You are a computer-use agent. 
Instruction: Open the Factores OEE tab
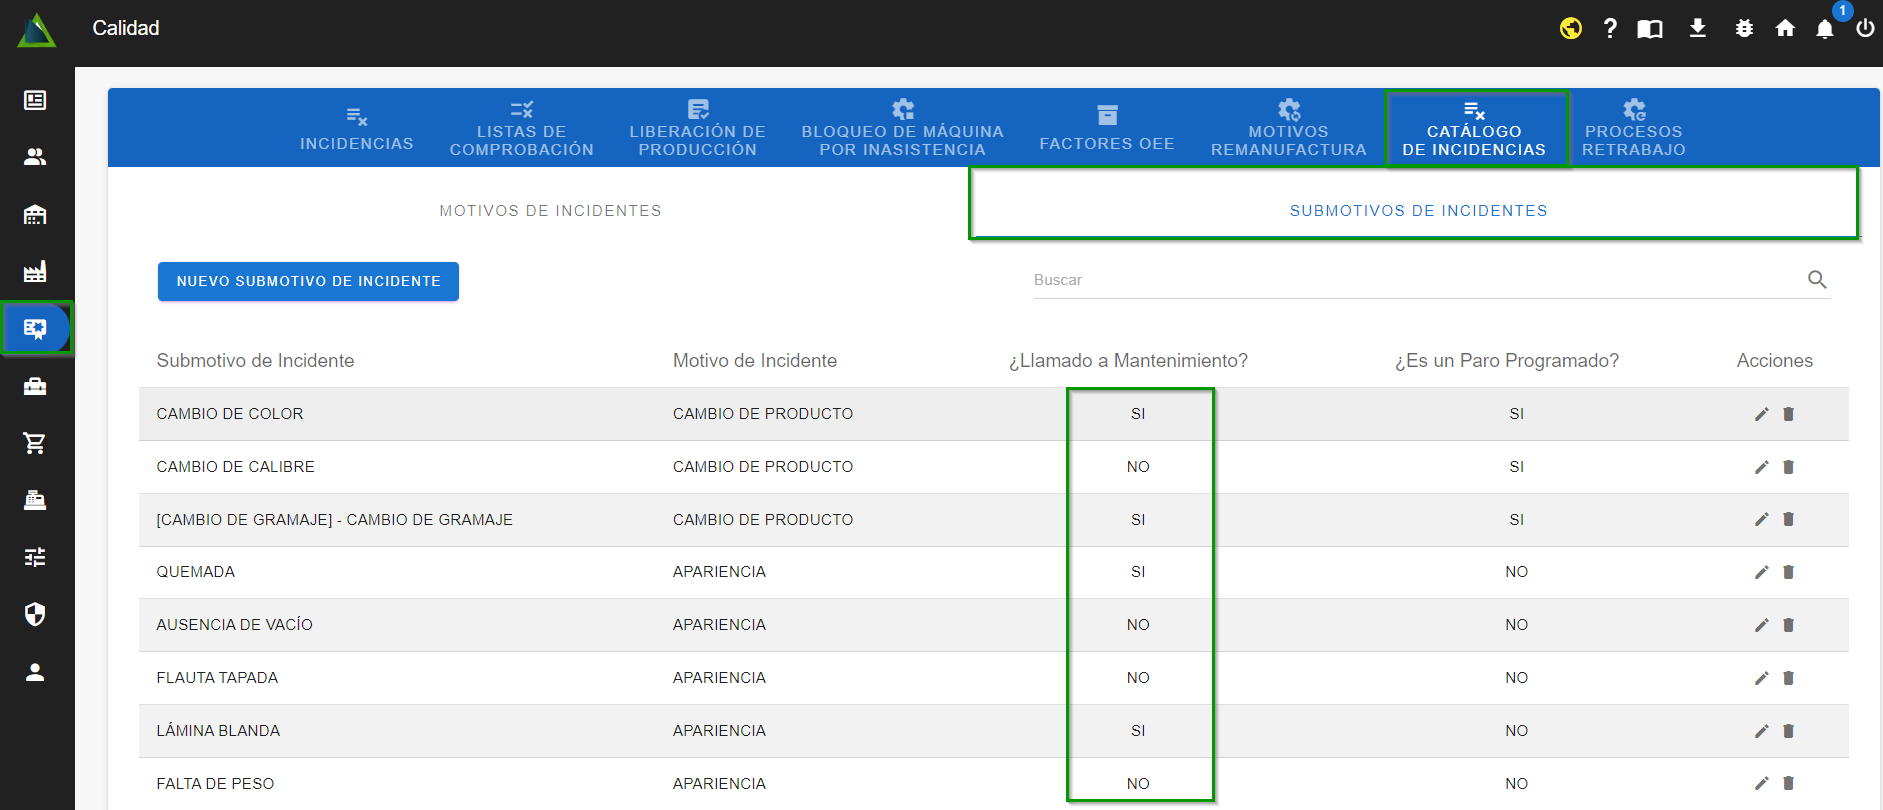click(1106, 129)
